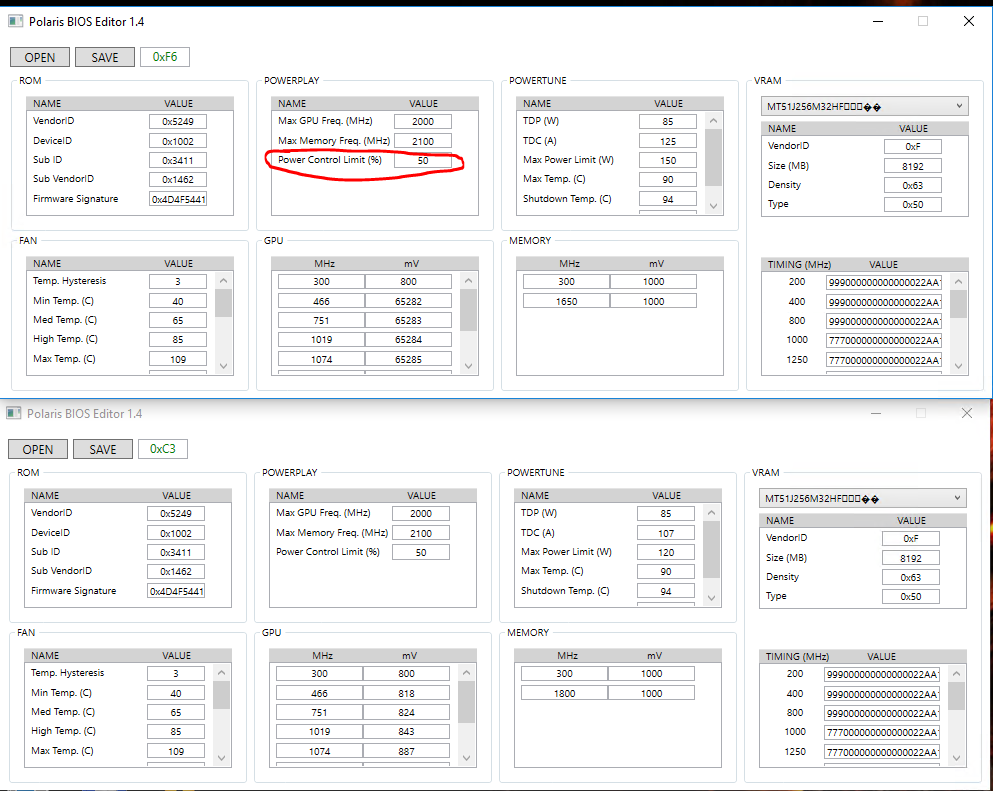Edit TDC (A) value 107 in bottom window
The image size is (993, 791).
pos(666,533)
